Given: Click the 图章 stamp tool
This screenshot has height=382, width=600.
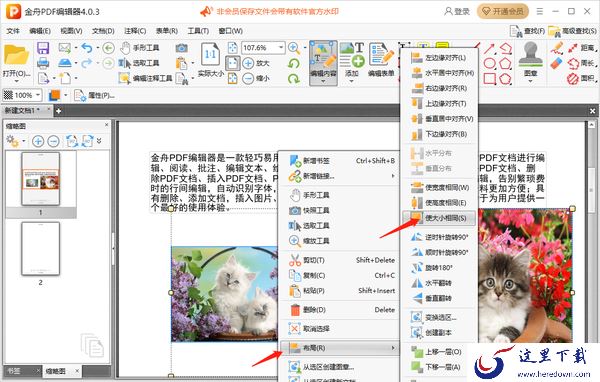Looking at the screenshot, I should pos(530,61).
